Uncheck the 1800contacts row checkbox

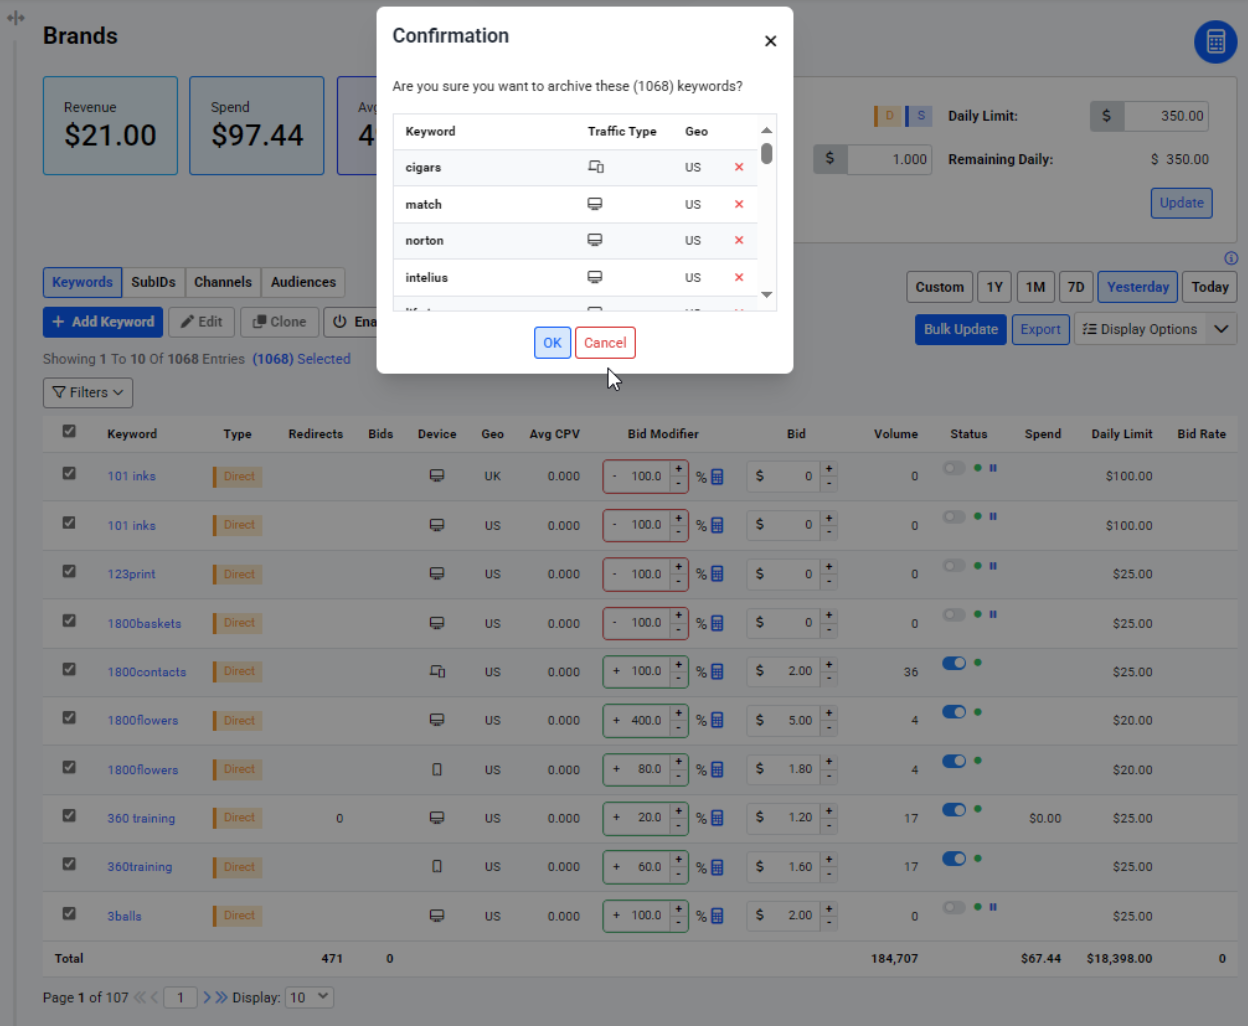tap(69, 669)
